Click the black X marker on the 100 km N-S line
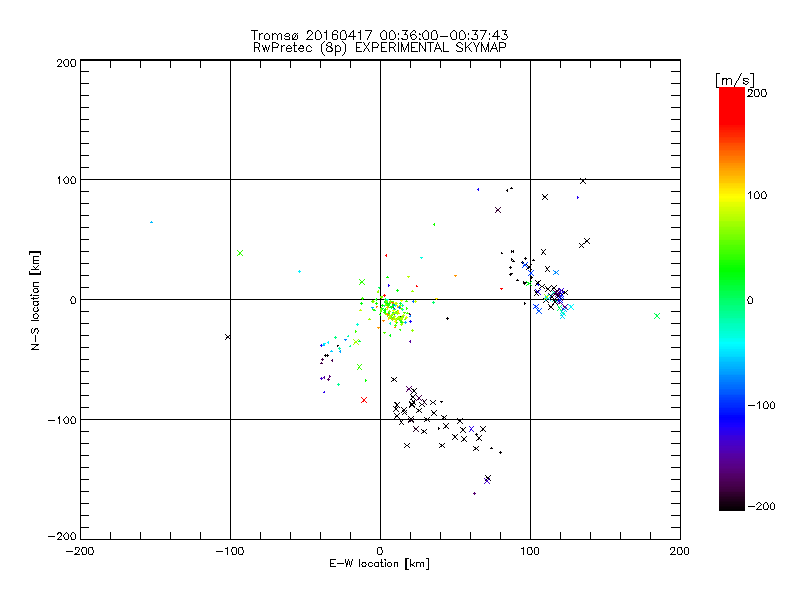This screenshot has height=600, width=800. 583,181
